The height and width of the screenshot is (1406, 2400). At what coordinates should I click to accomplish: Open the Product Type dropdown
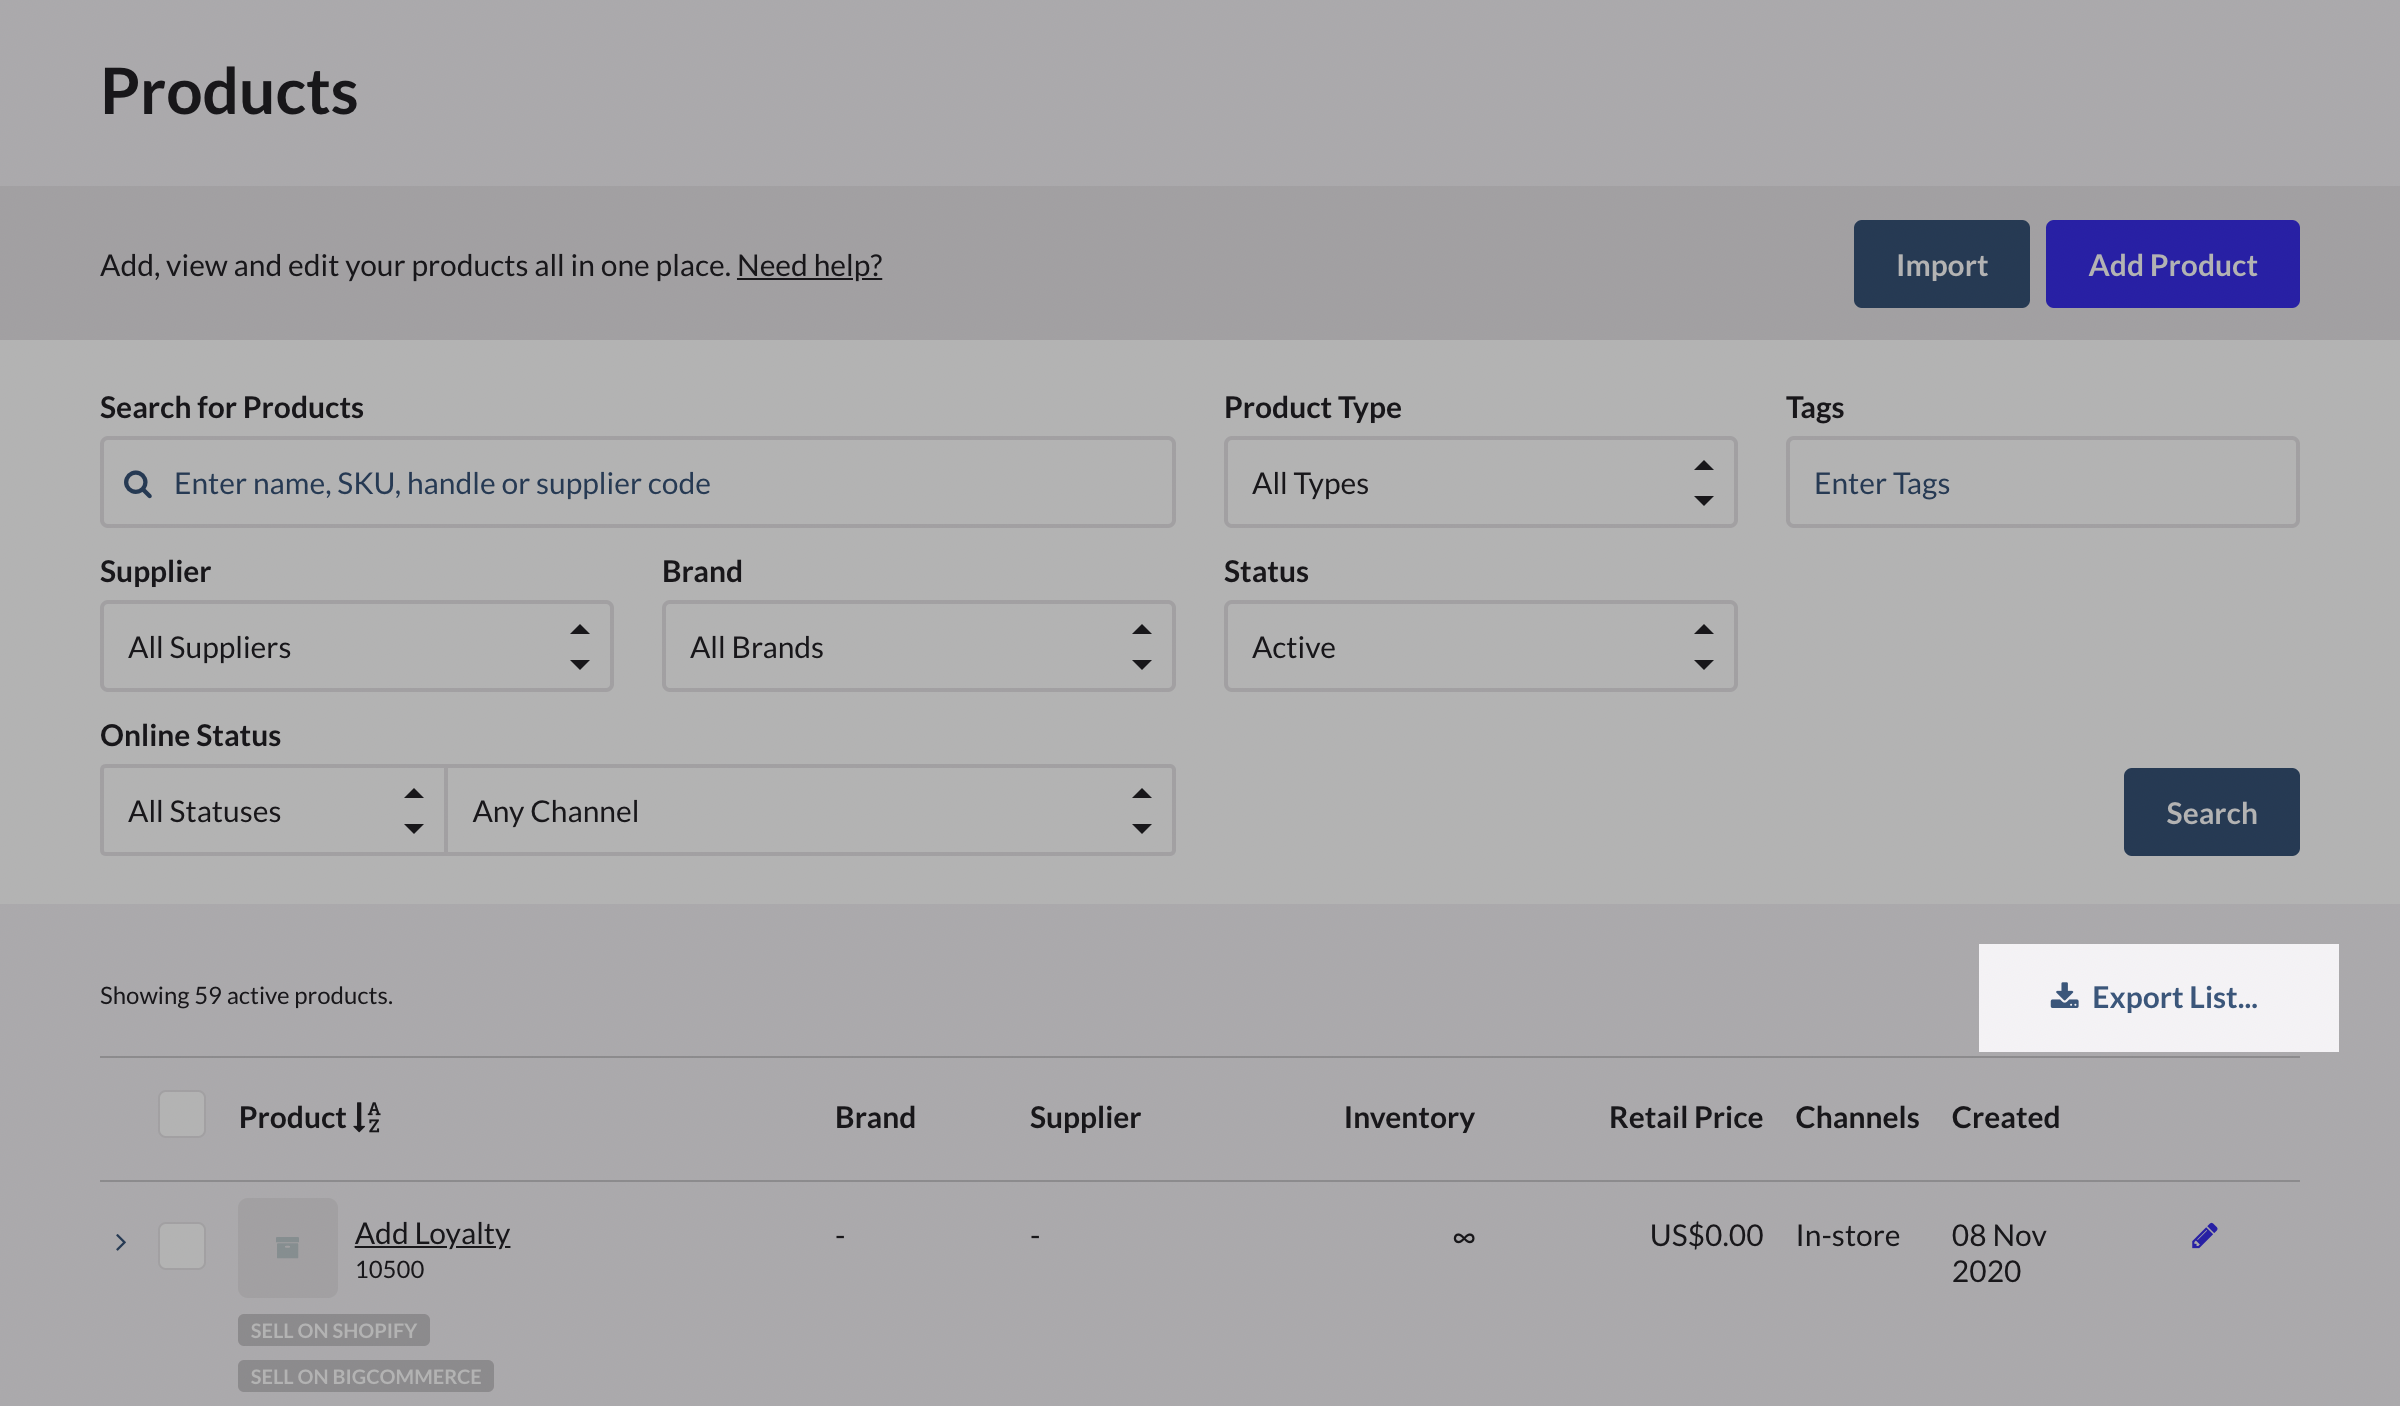click(1479, 483)
